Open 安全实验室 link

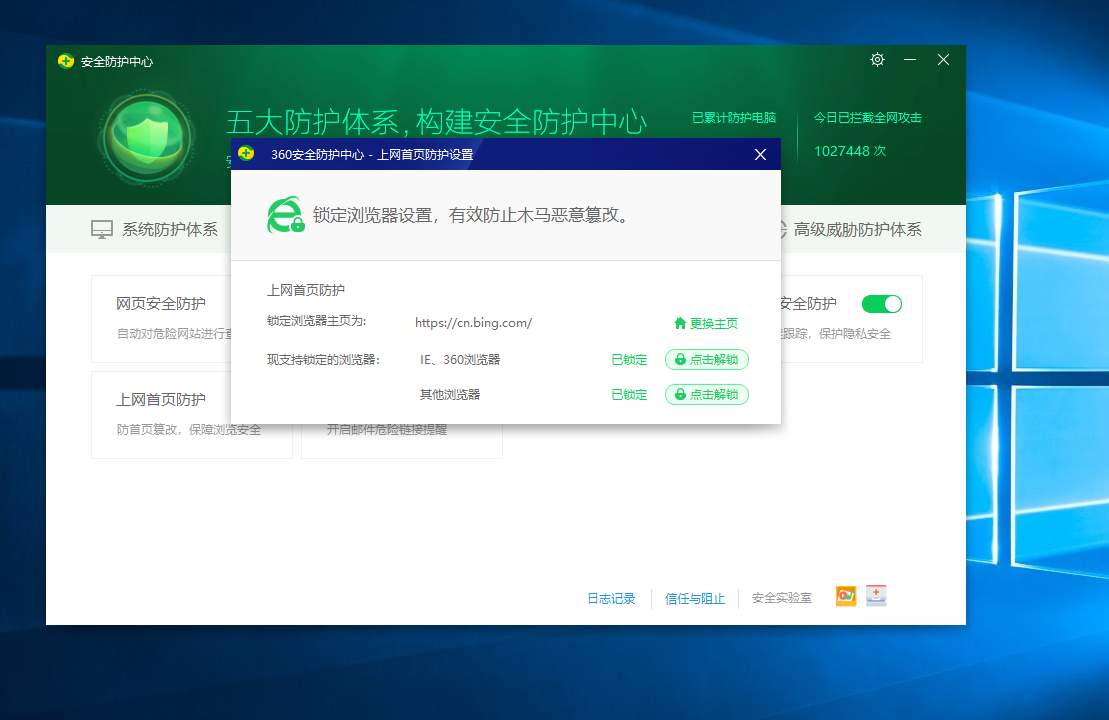(782, 598)
